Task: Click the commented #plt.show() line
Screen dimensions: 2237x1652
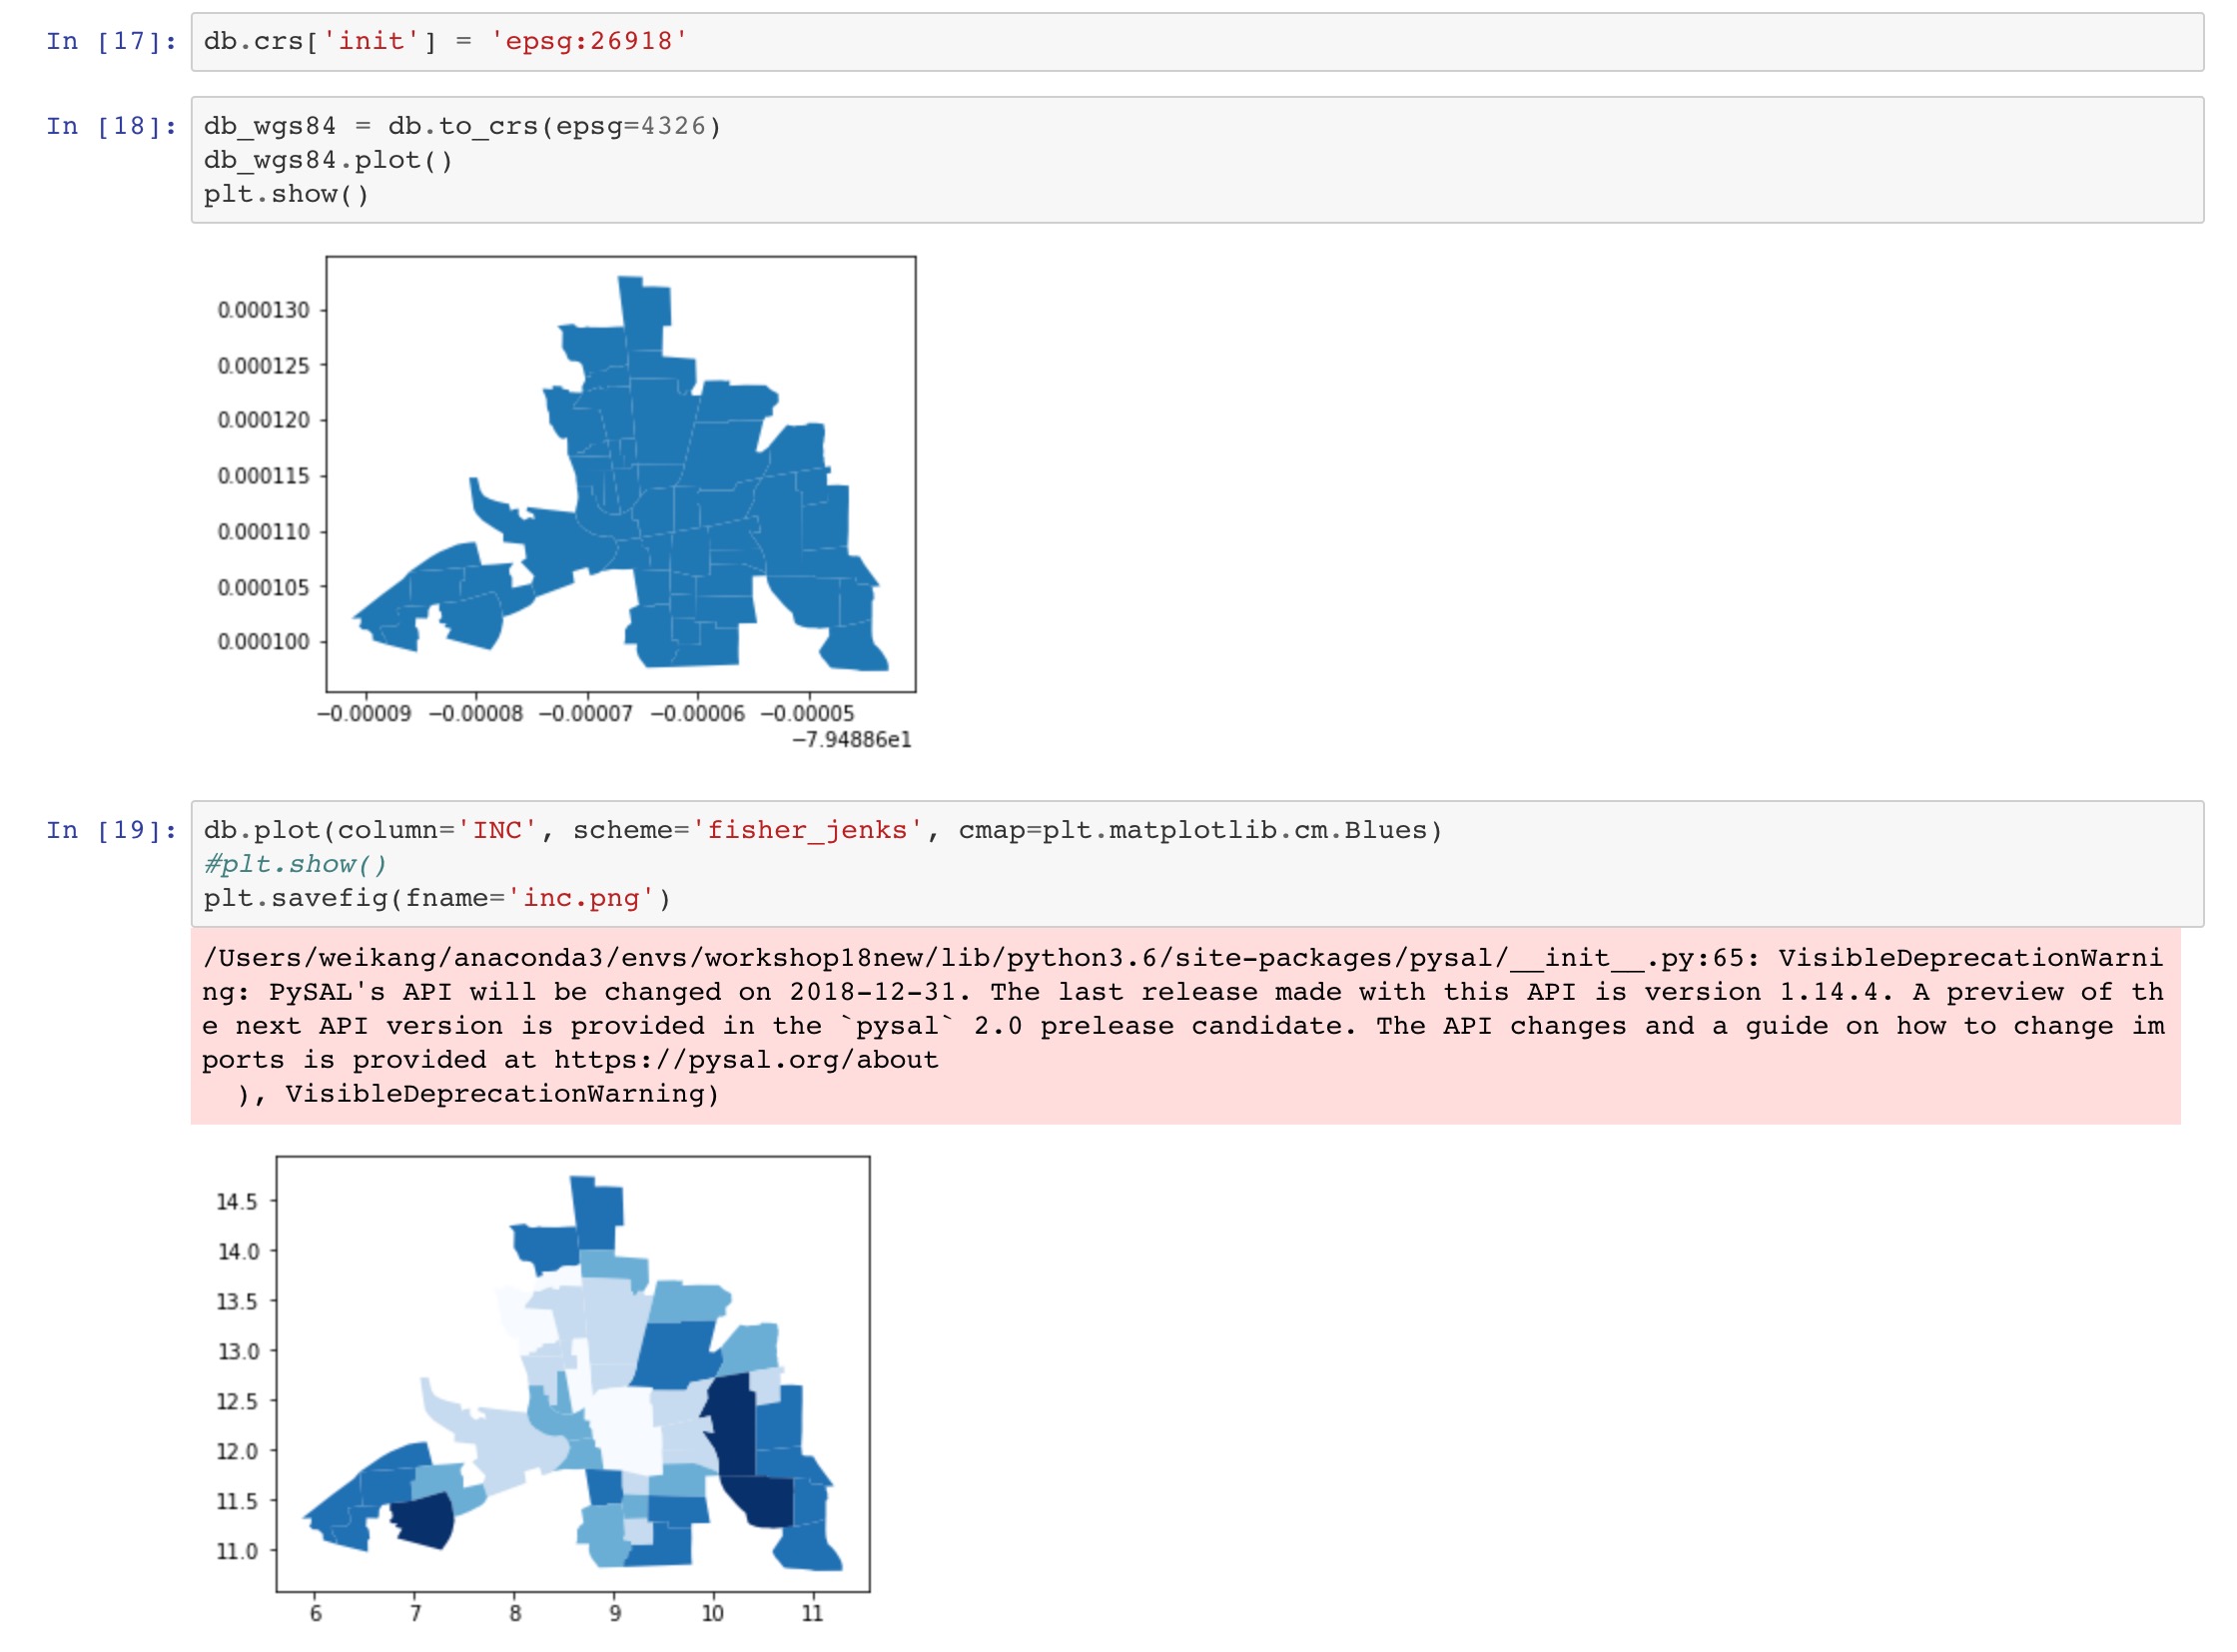Action: tap(295, 865)
